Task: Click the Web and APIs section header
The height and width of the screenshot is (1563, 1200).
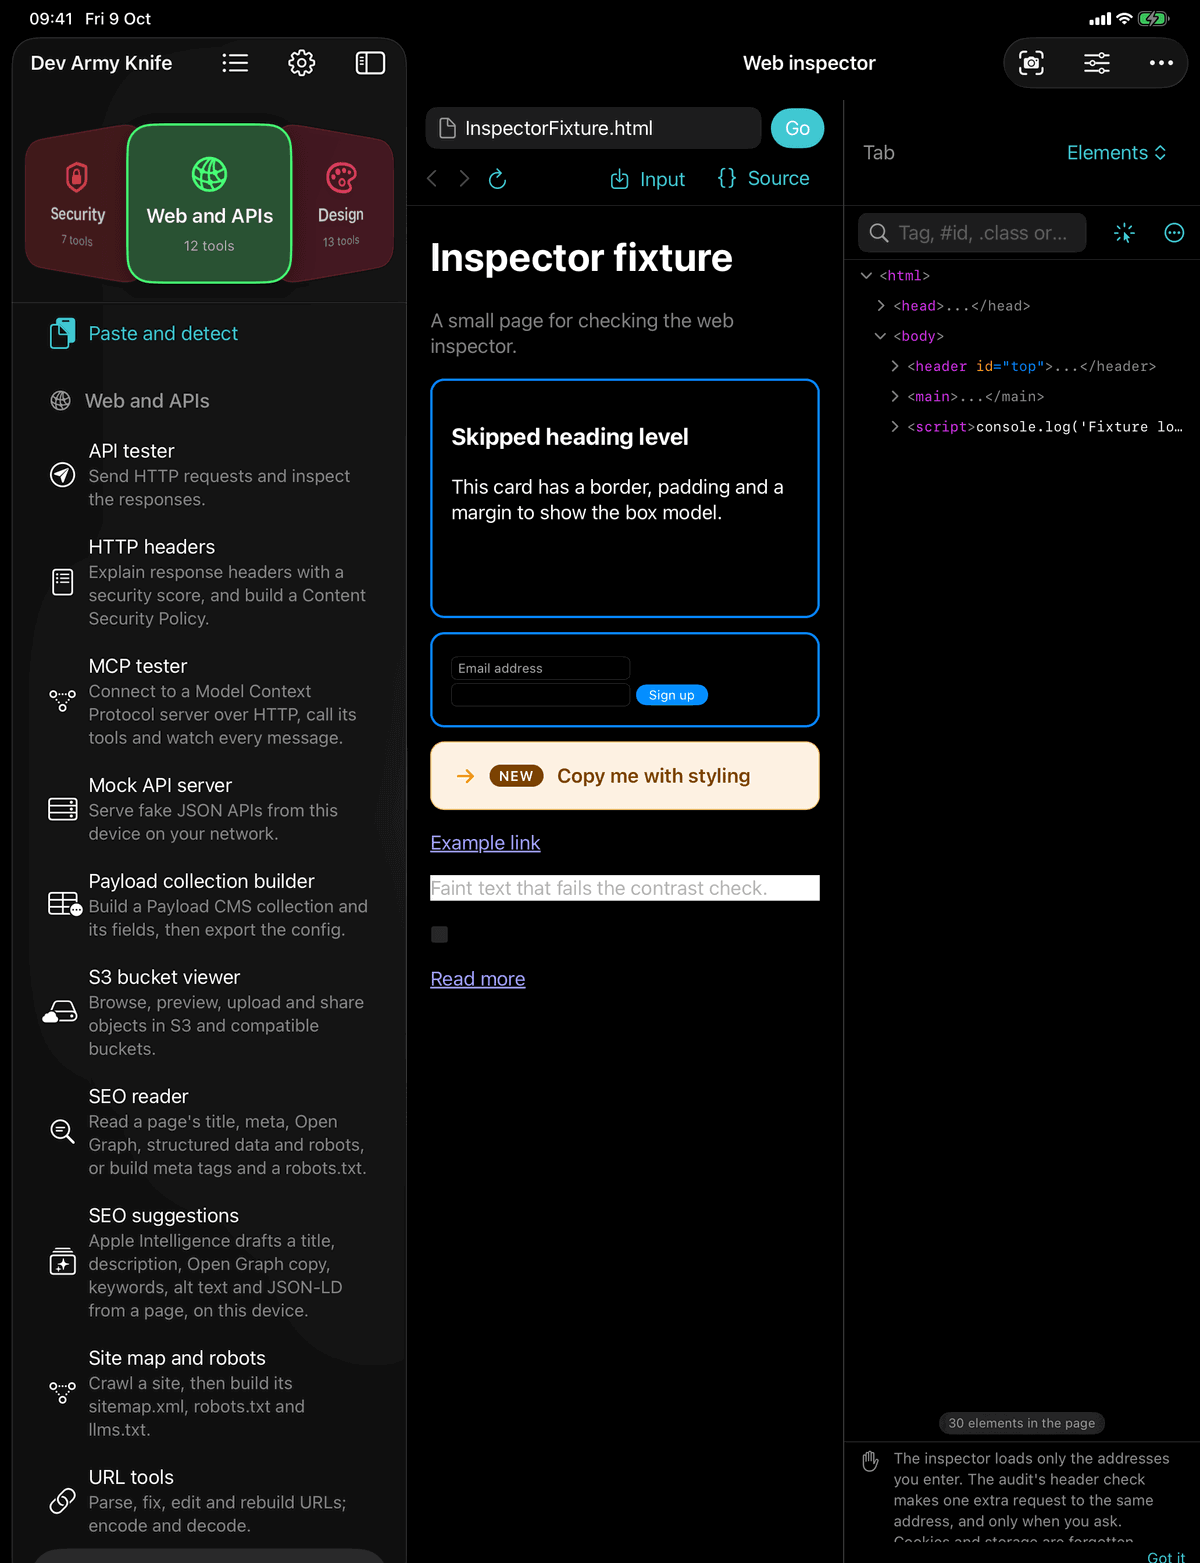Action: [x=147, y=401]
